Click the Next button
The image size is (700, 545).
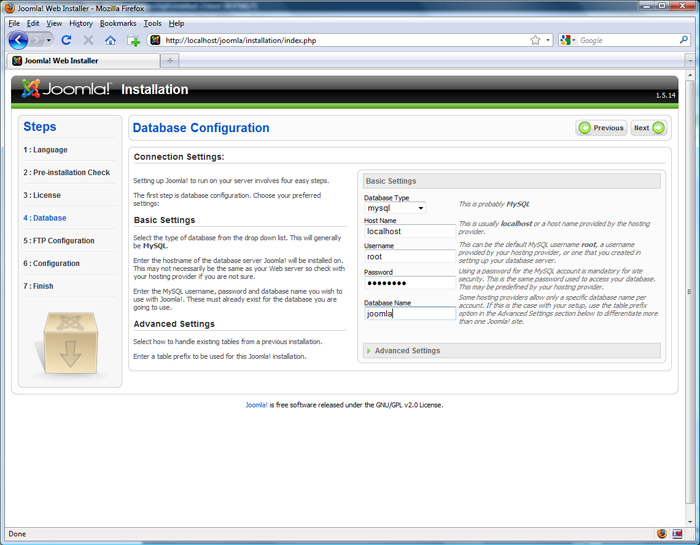click(x=649, y=128)
